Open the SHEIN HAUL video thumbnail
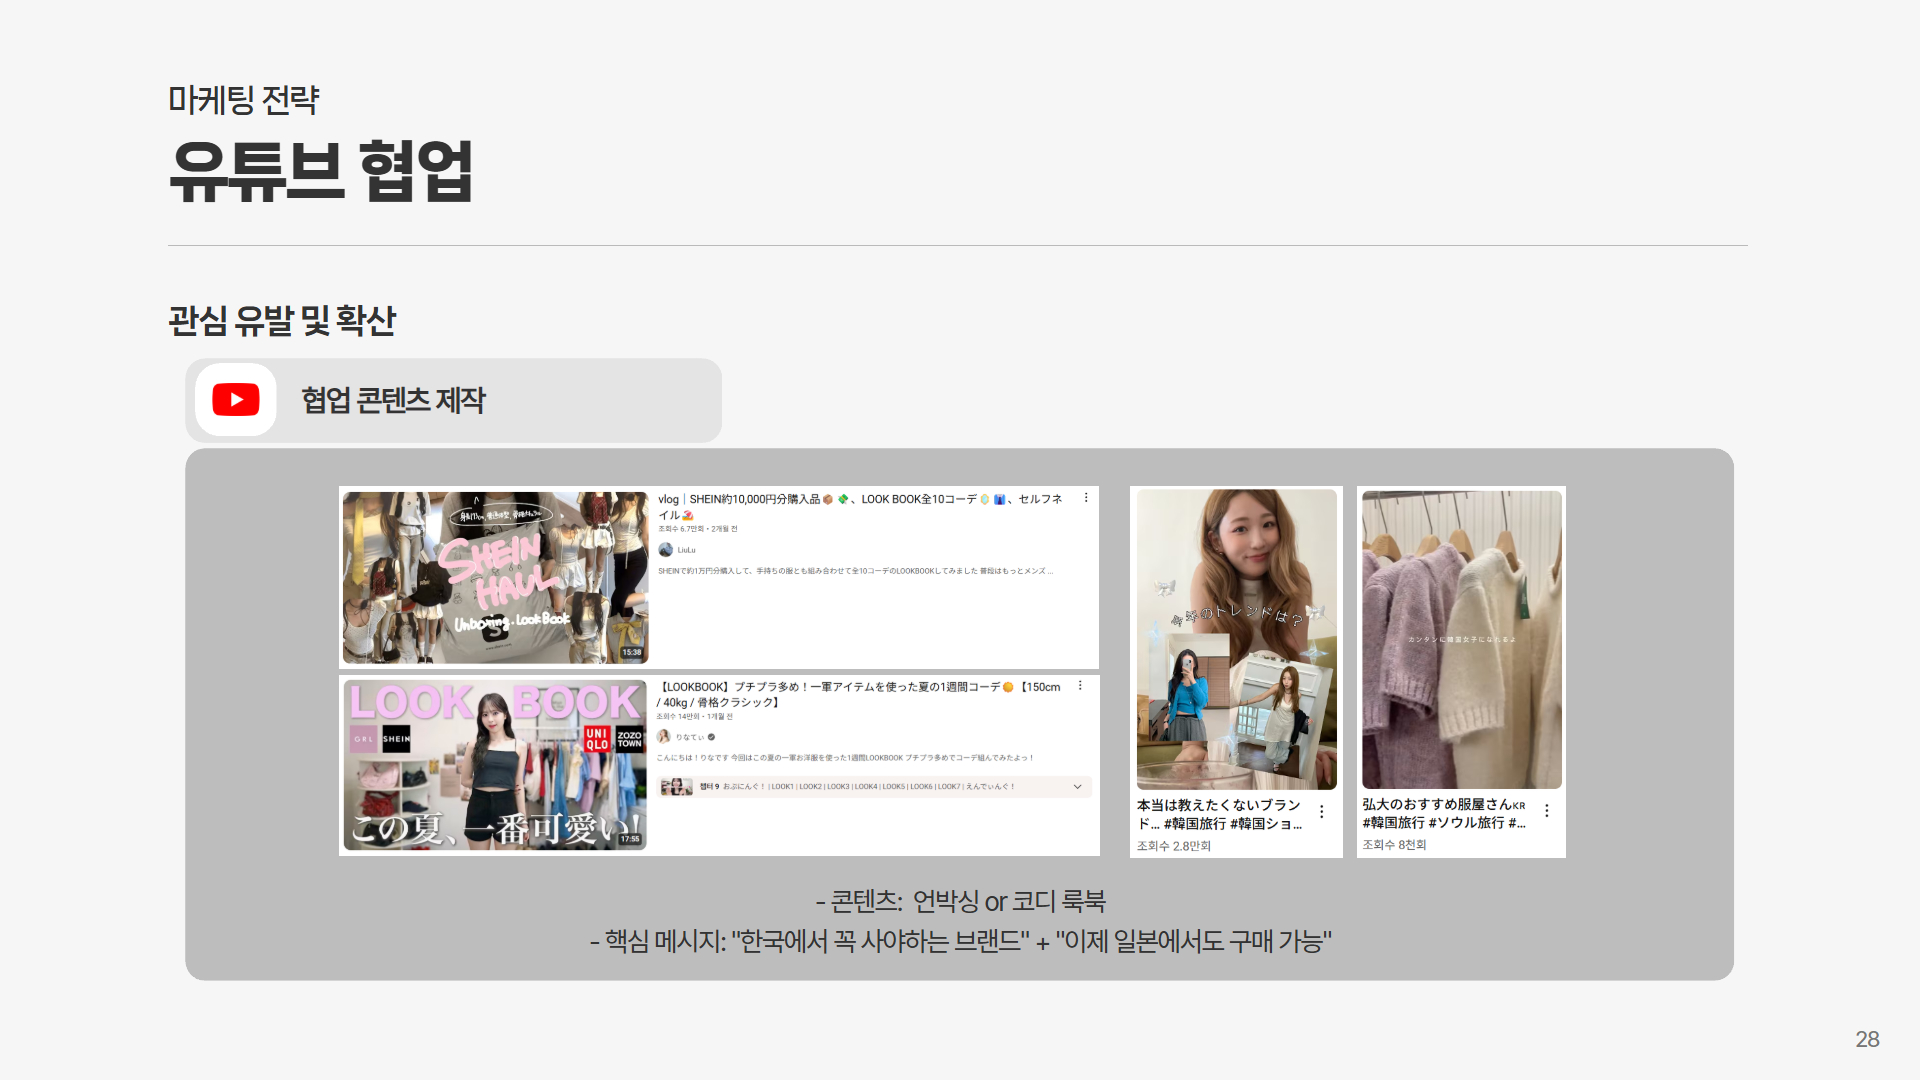Screen dimensions: 1920x1080 click(x=495, y=577)
